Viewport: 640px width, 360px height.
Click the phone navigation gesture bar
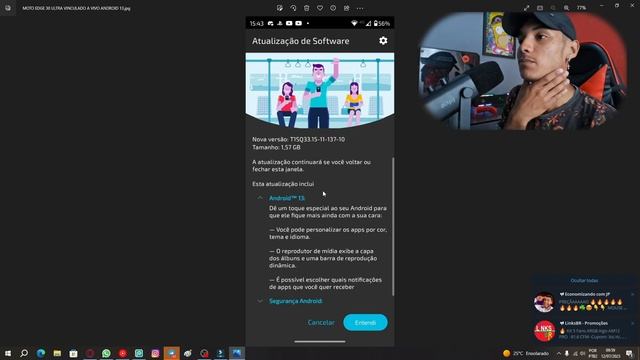[320, 342]
